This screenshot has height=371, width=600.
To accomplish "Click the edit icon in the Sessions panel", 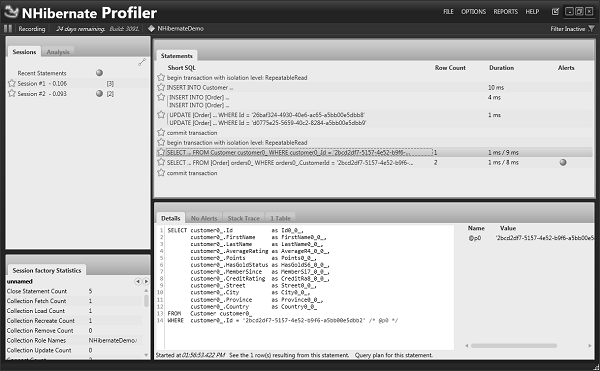I will tap(142, 62).
